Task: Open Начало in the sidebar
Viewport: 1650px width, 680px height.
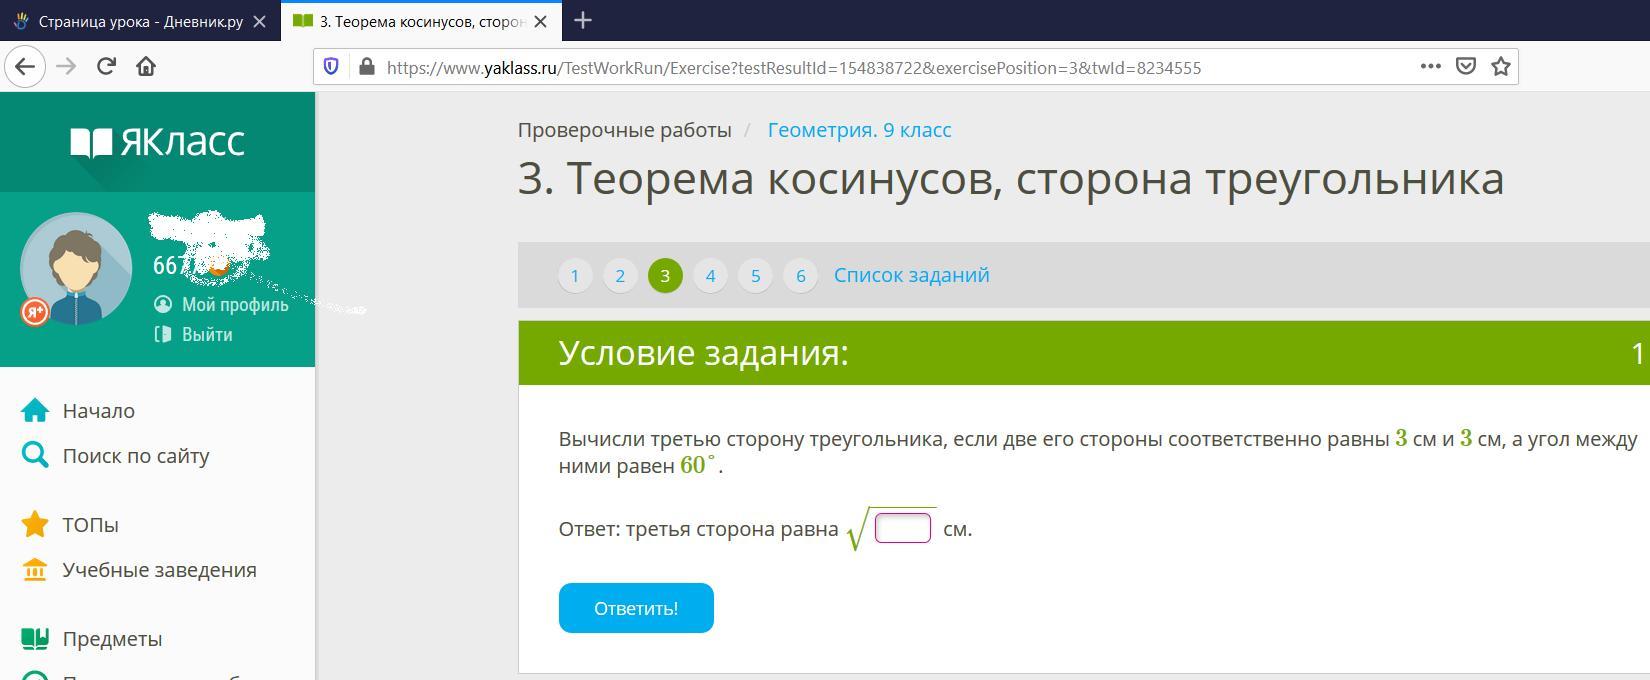Action: 78,411
